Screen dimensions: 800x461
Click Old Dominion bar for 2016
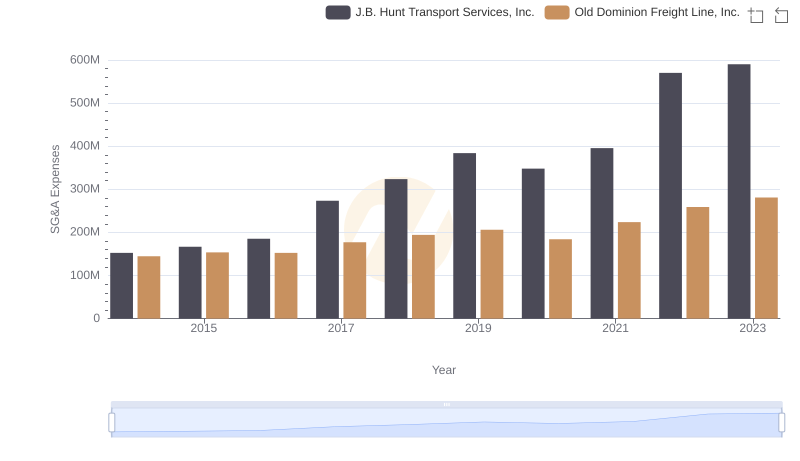click(x=286, y=286)
